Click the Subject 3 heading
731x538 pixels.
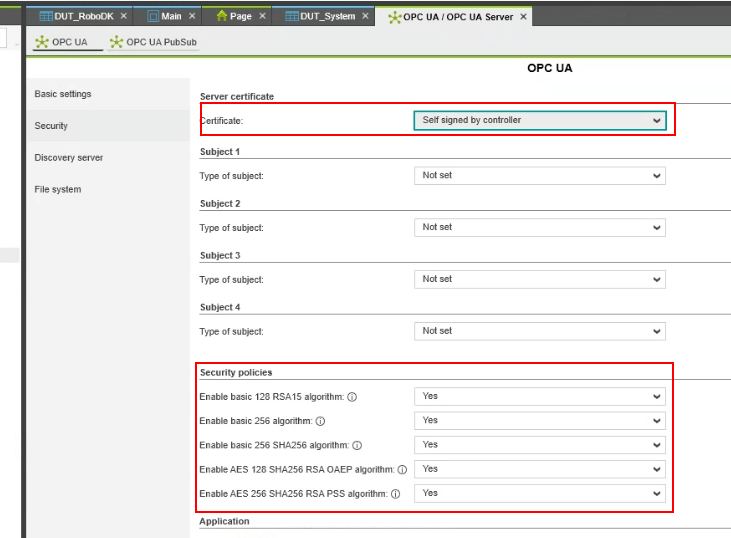[220, 255]
